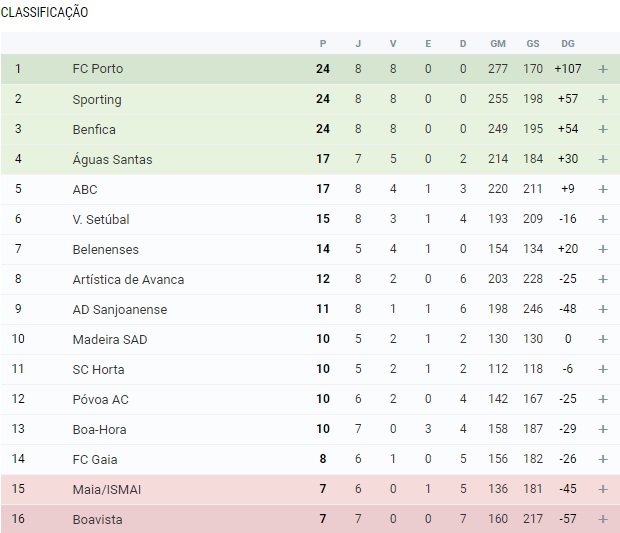Expand V. Setúbal standings row

603,220
